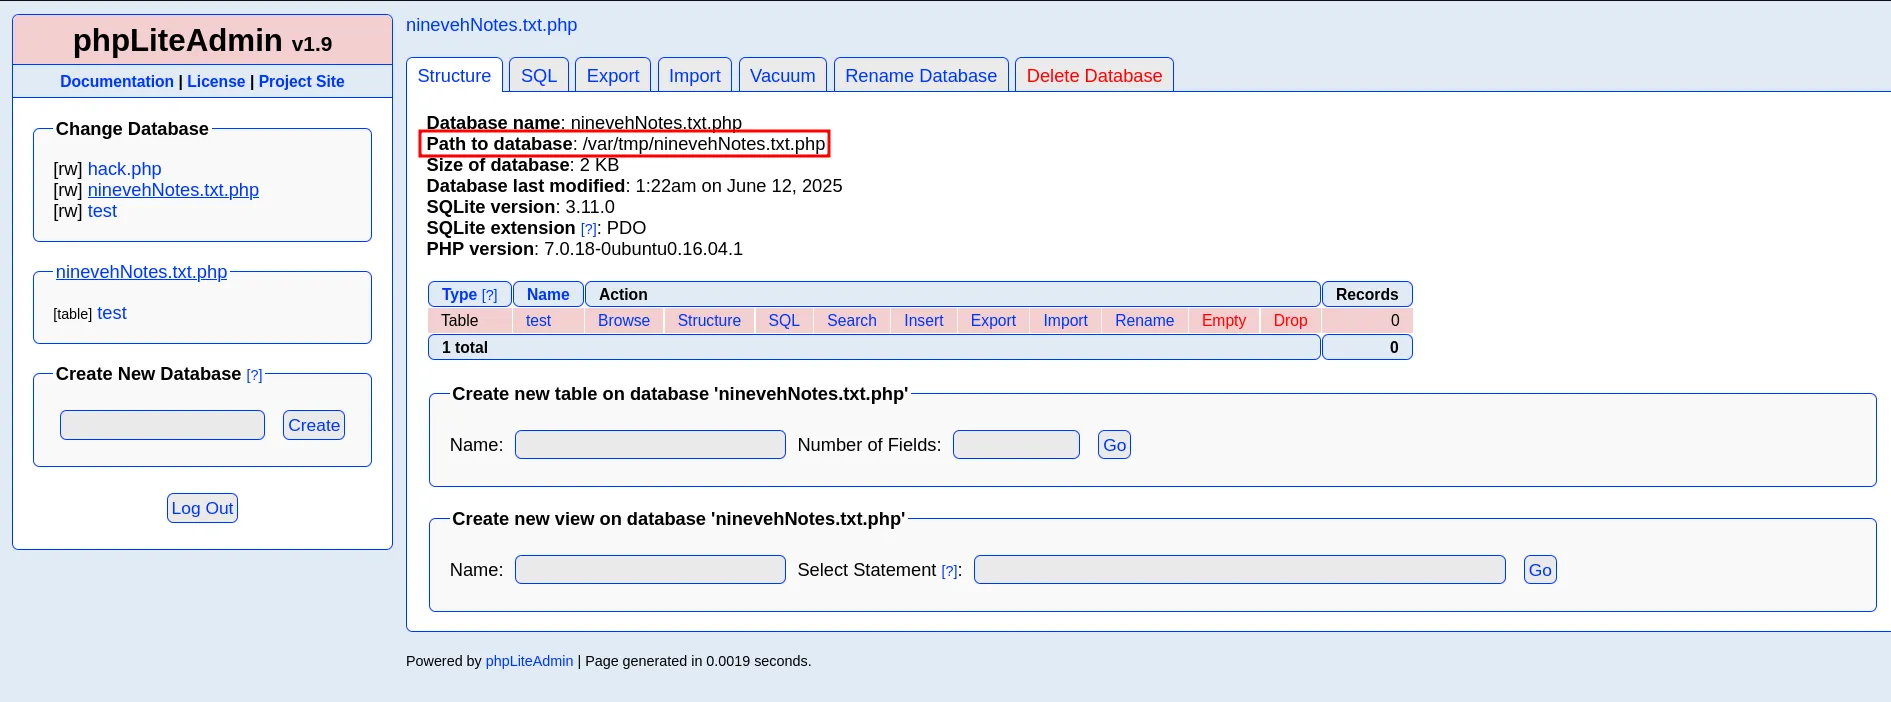Open Structure for the test table

[x=709, y=321]
